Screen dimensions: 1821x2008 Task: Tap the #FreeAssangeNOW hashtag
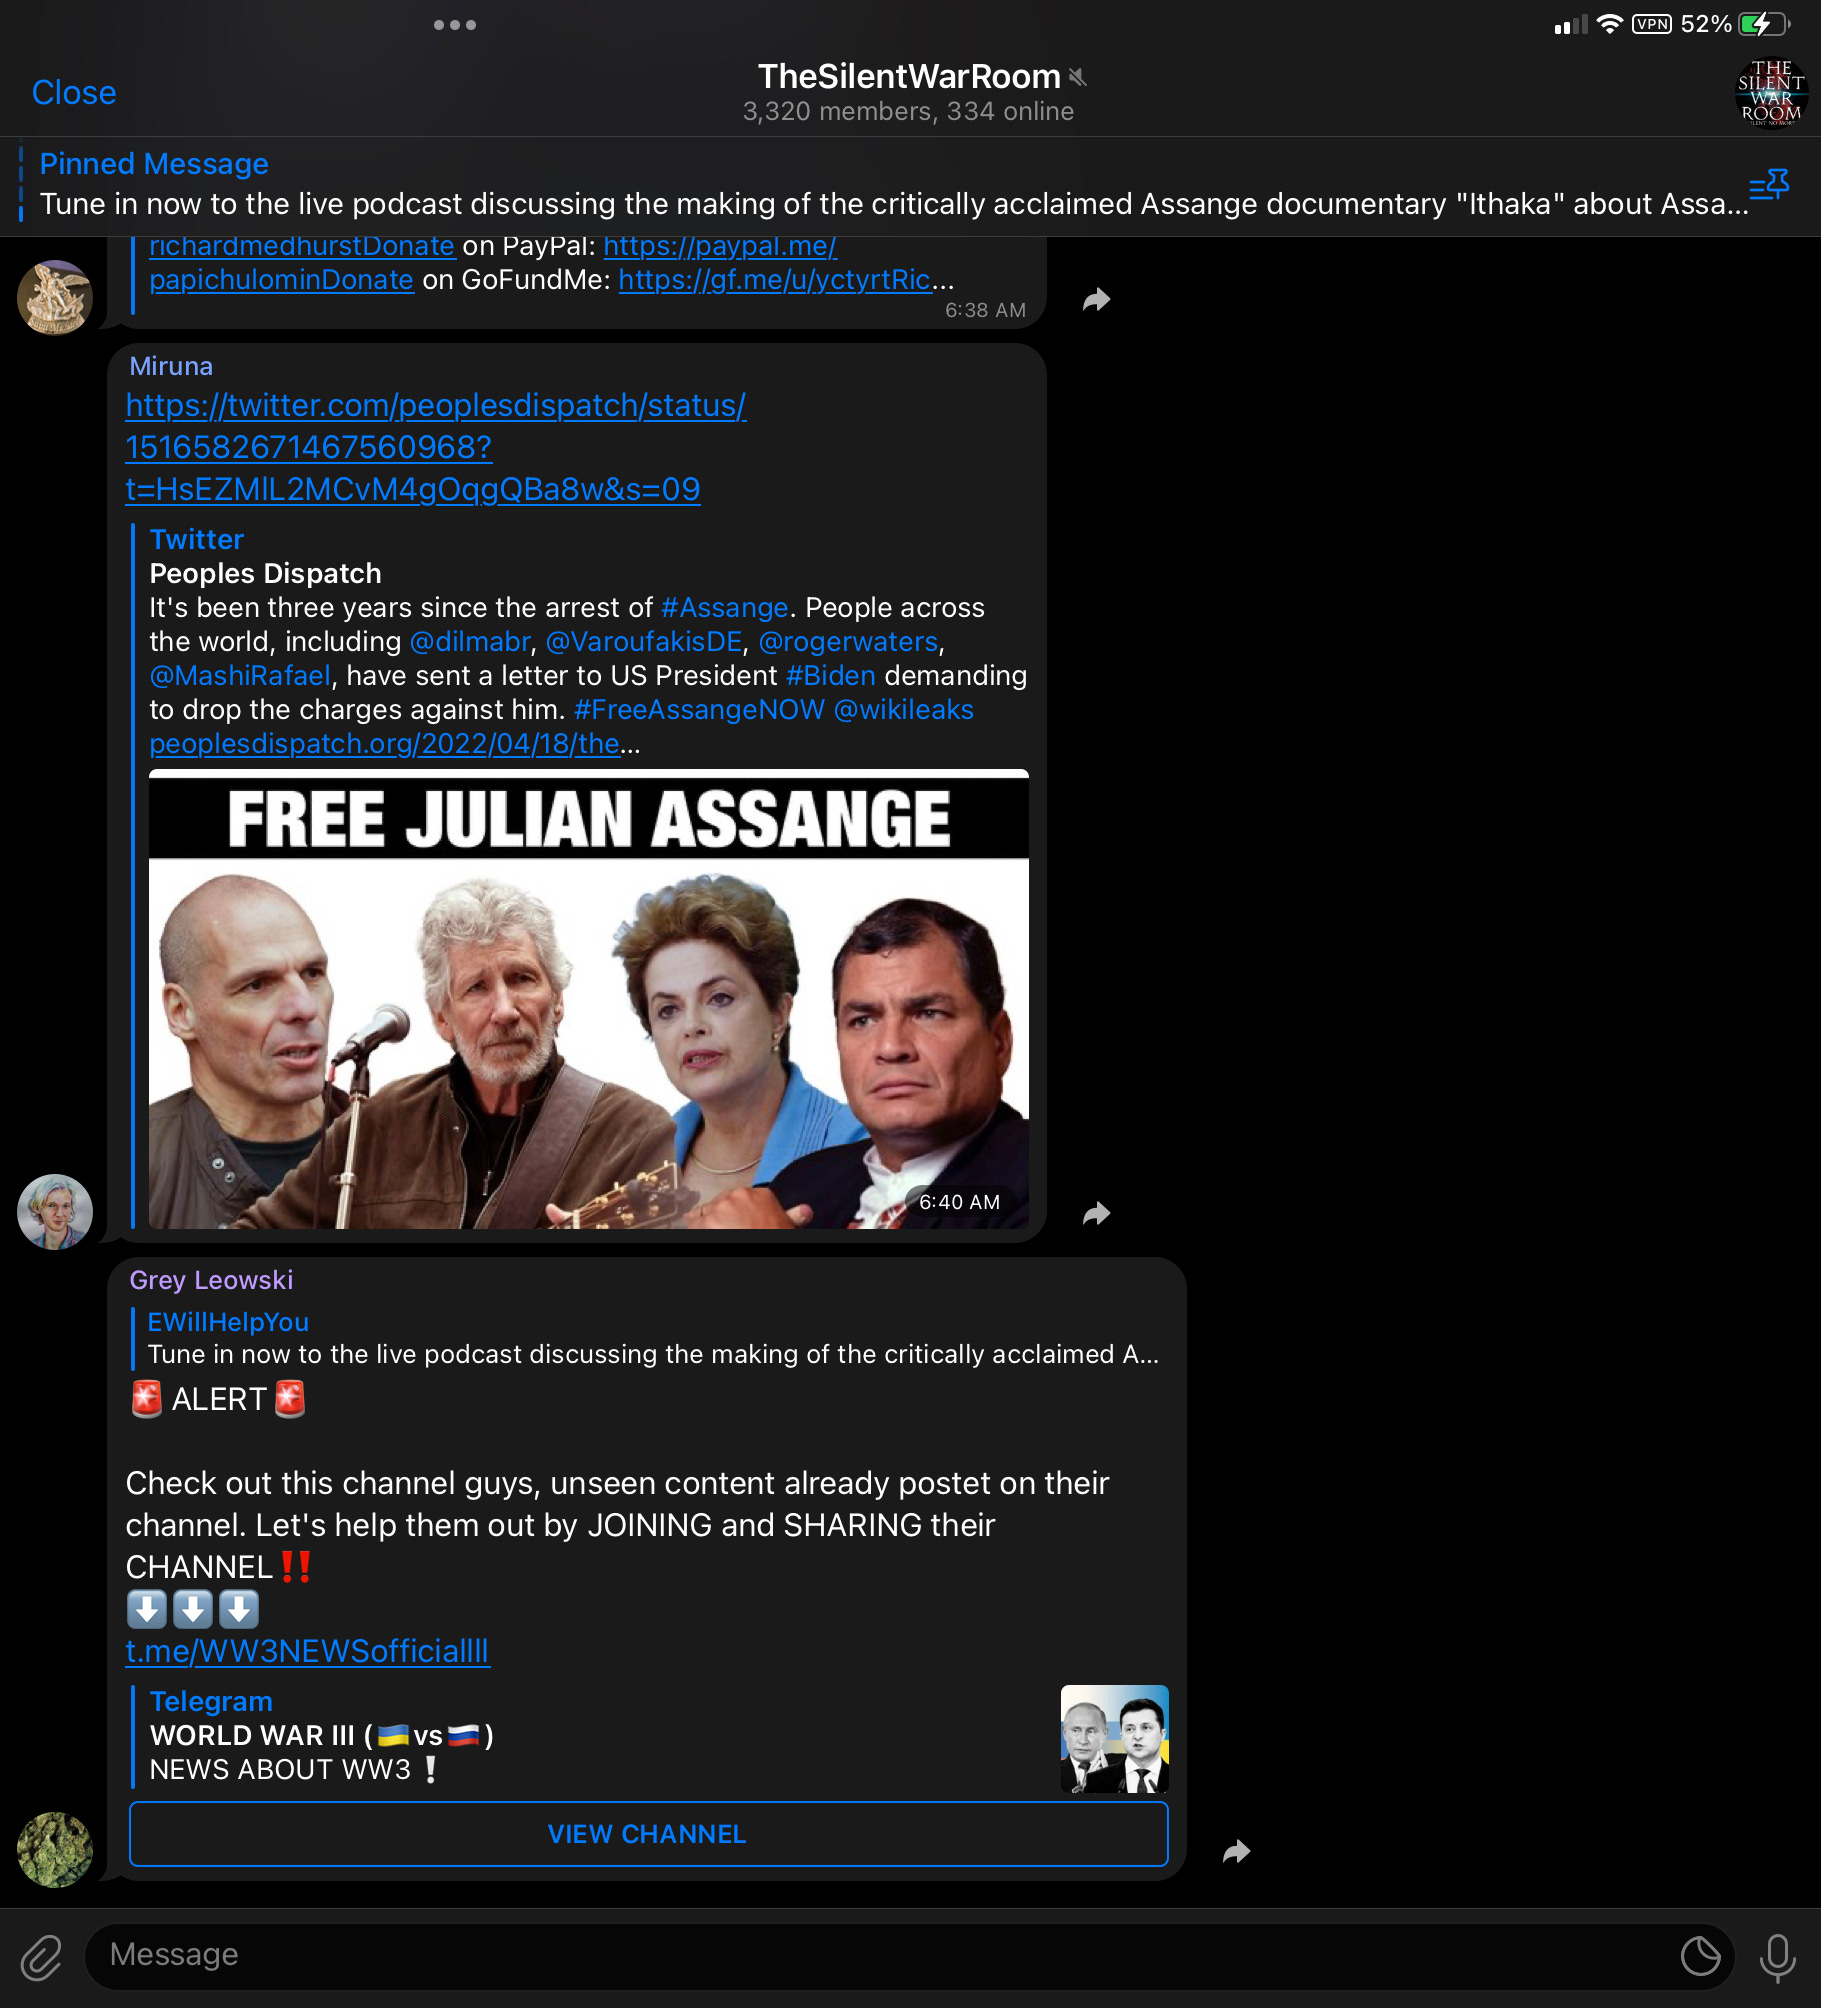point(699,710)
